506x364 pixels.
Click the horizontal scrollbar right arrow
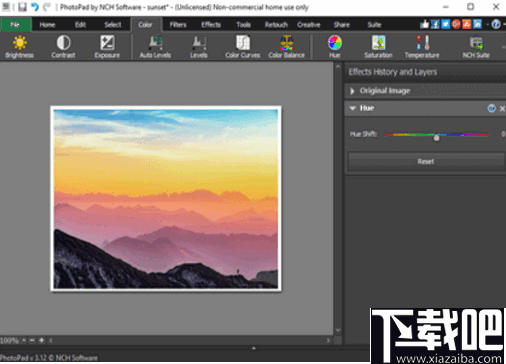(x=328, y=340)
